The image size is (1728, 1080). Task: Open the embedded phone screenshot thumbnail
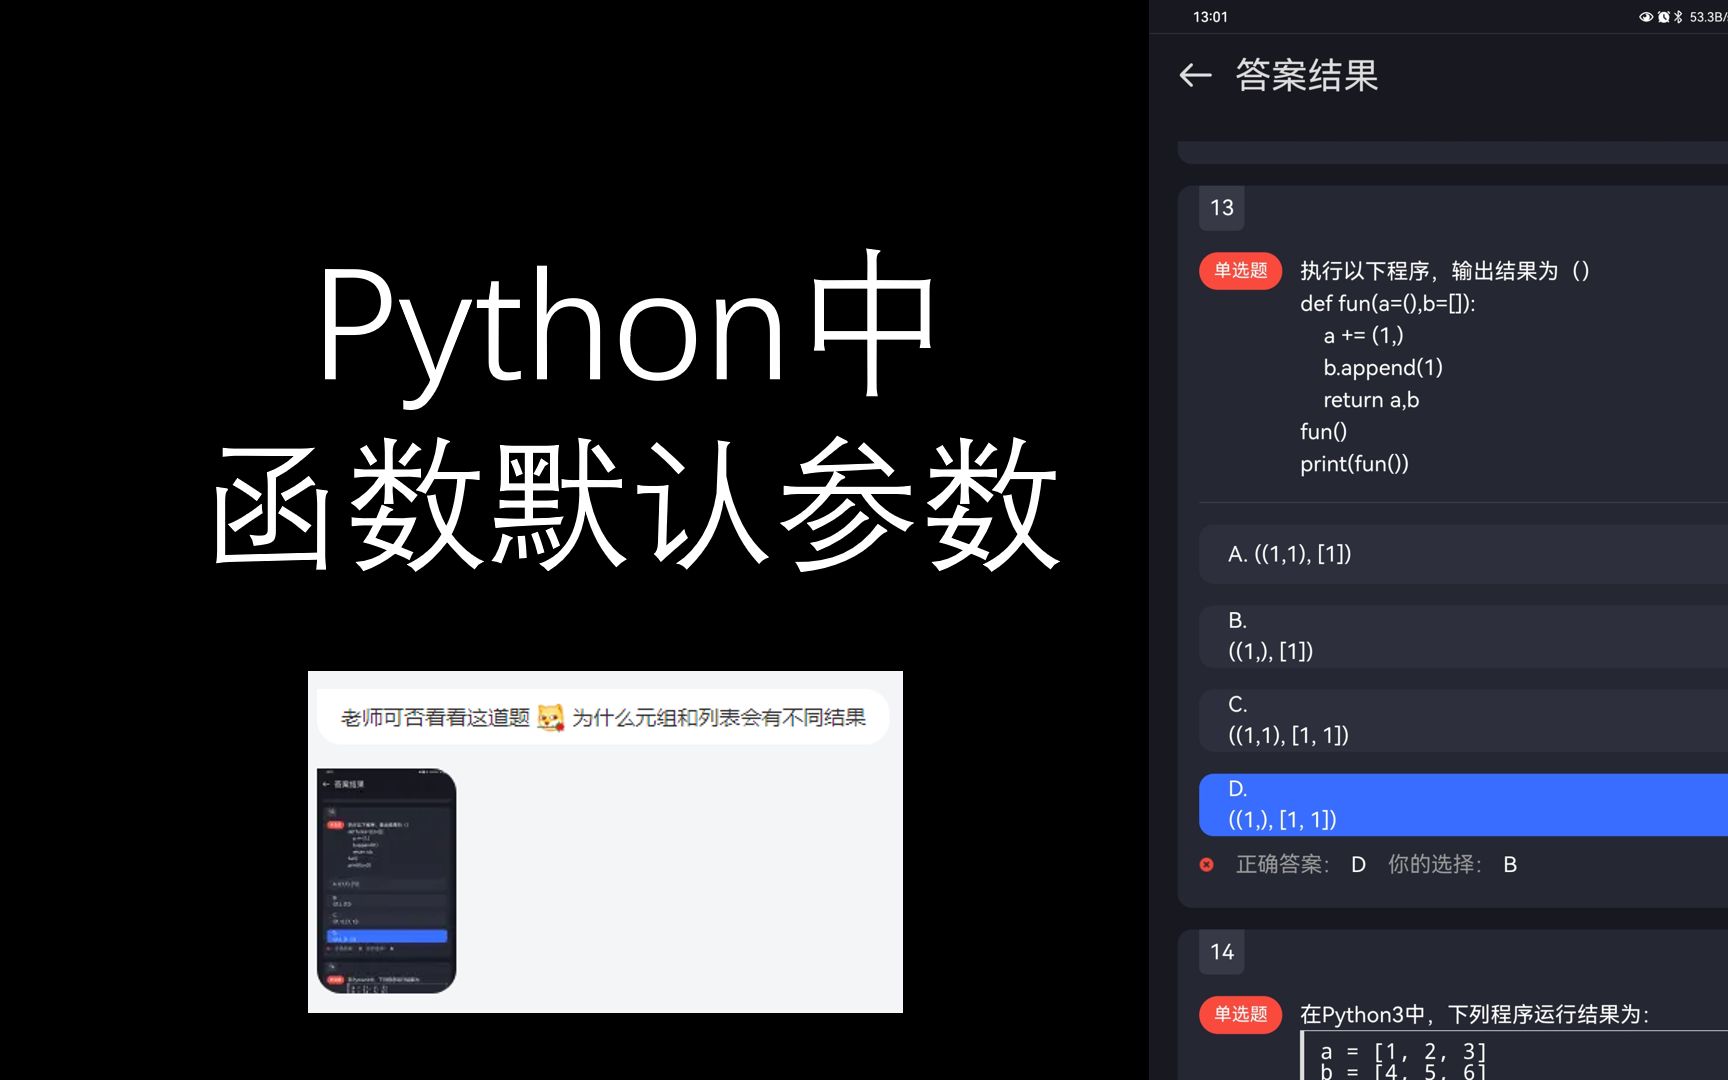click(x=386, y=880)
